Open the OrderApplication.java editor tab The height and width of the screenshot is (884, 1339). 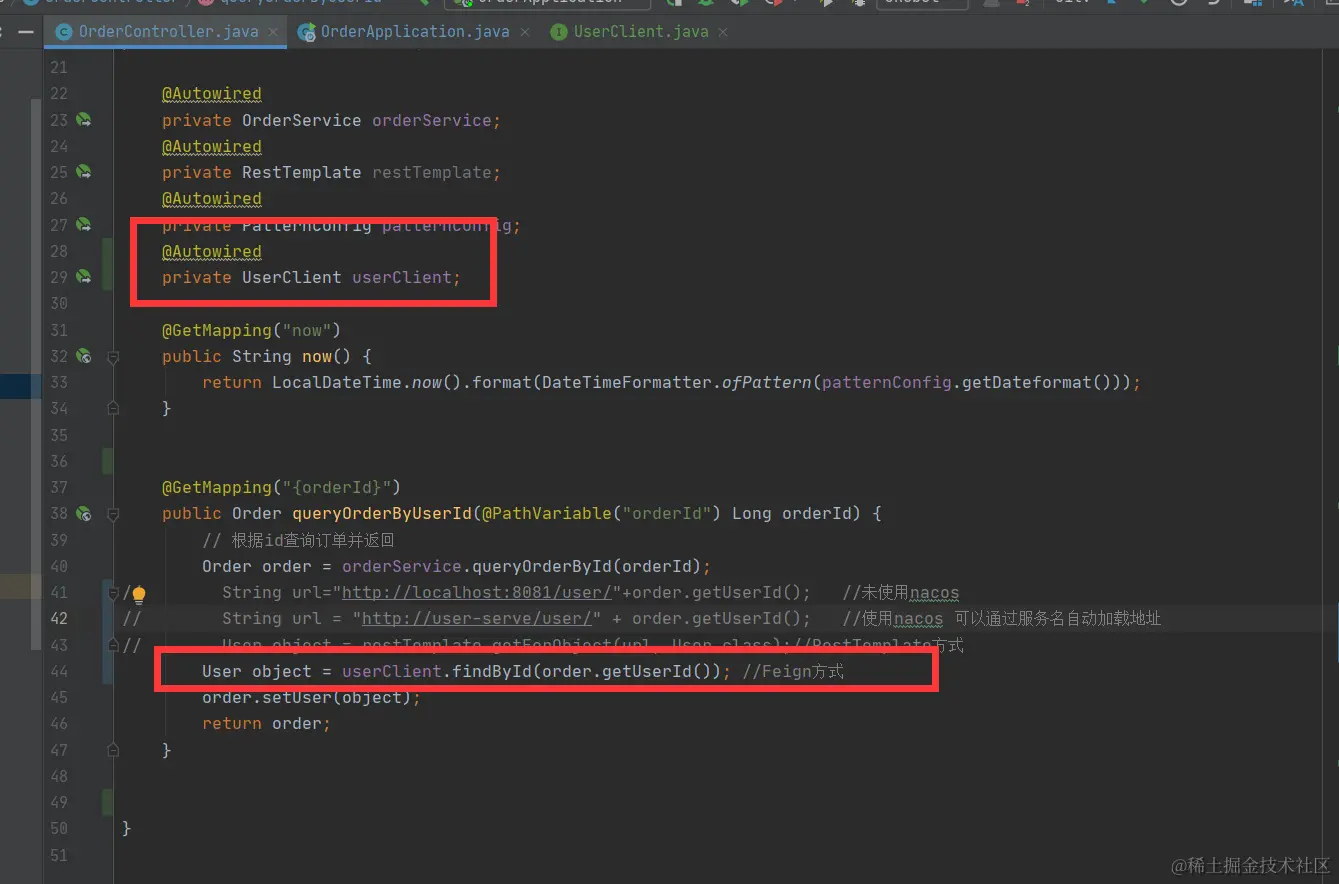[415, 32]
